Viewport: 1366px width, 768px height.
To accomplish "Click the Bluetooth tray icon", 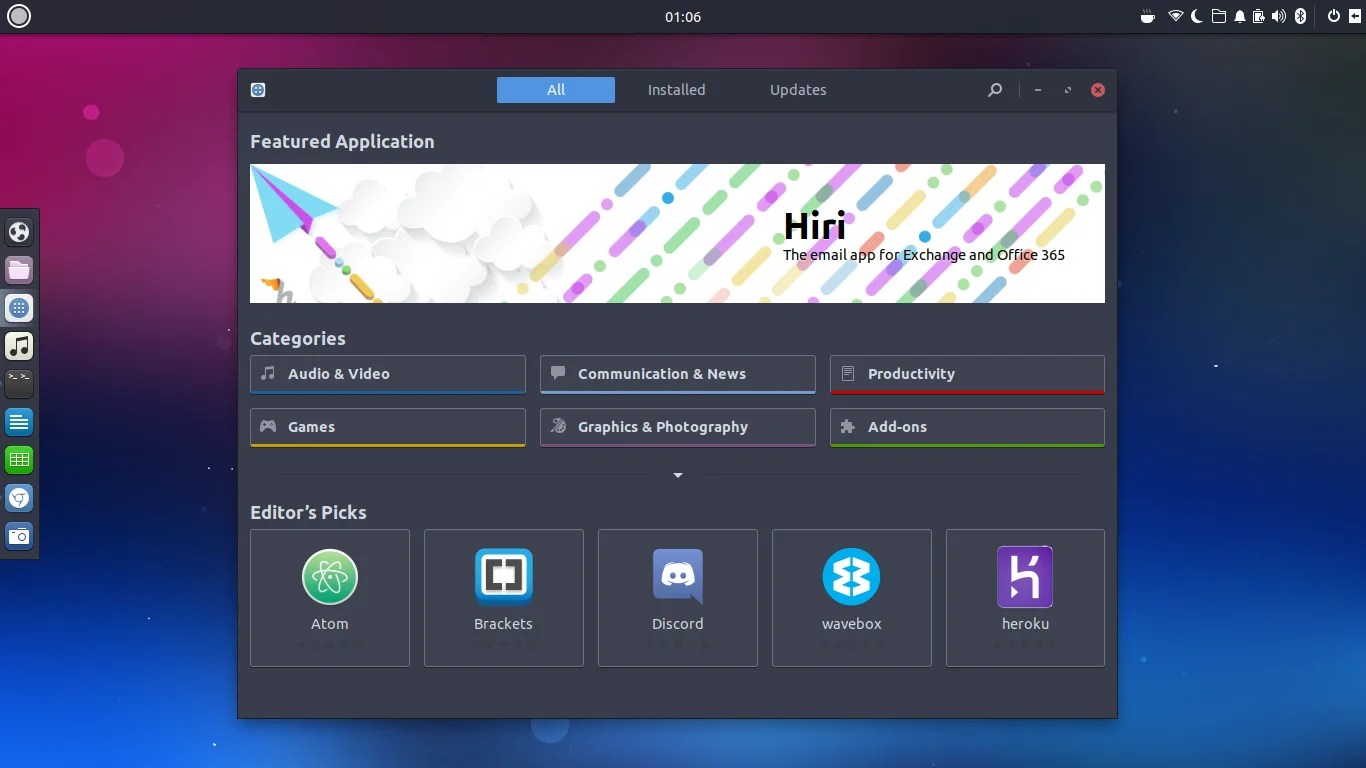I will (x=1301, y=16).
